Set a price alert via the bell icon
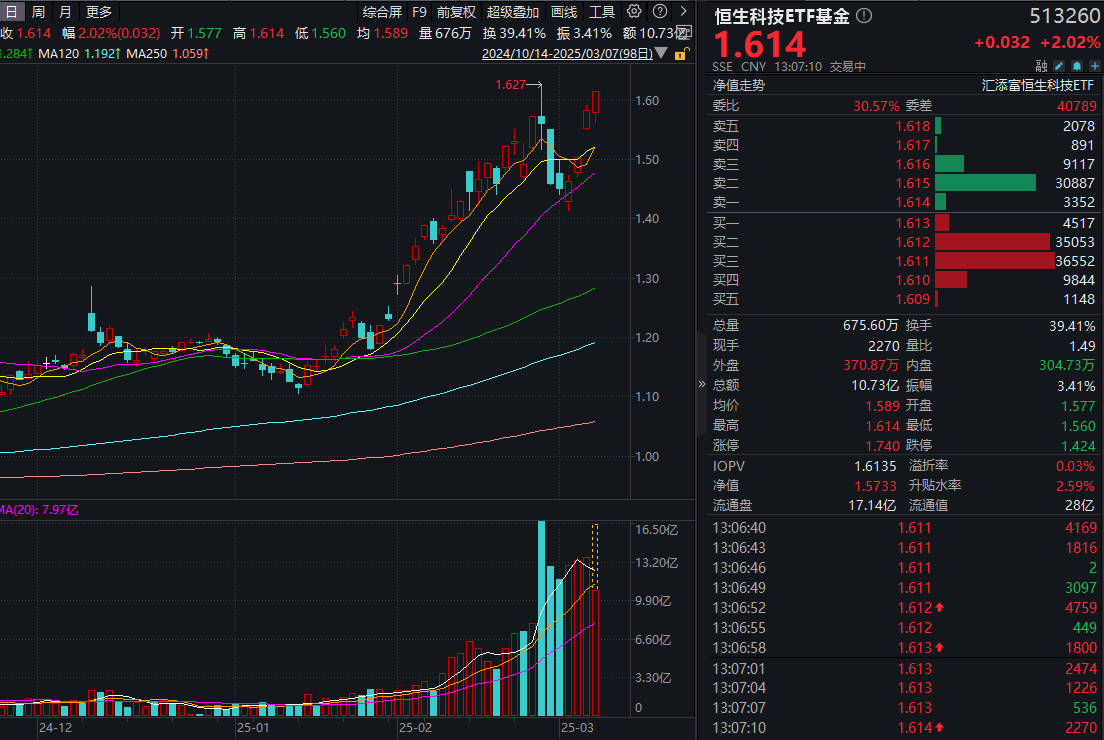Image resolution: width=1104 pixels, height=740 pixels. click(x=1076, y=65)
